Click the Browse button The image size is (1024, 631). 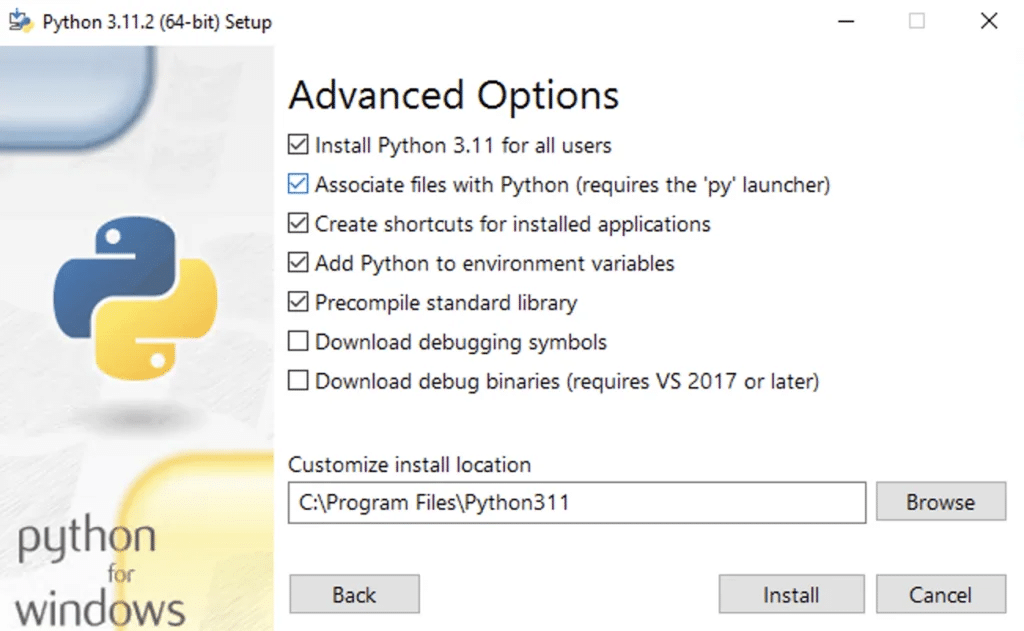(940, 502)
